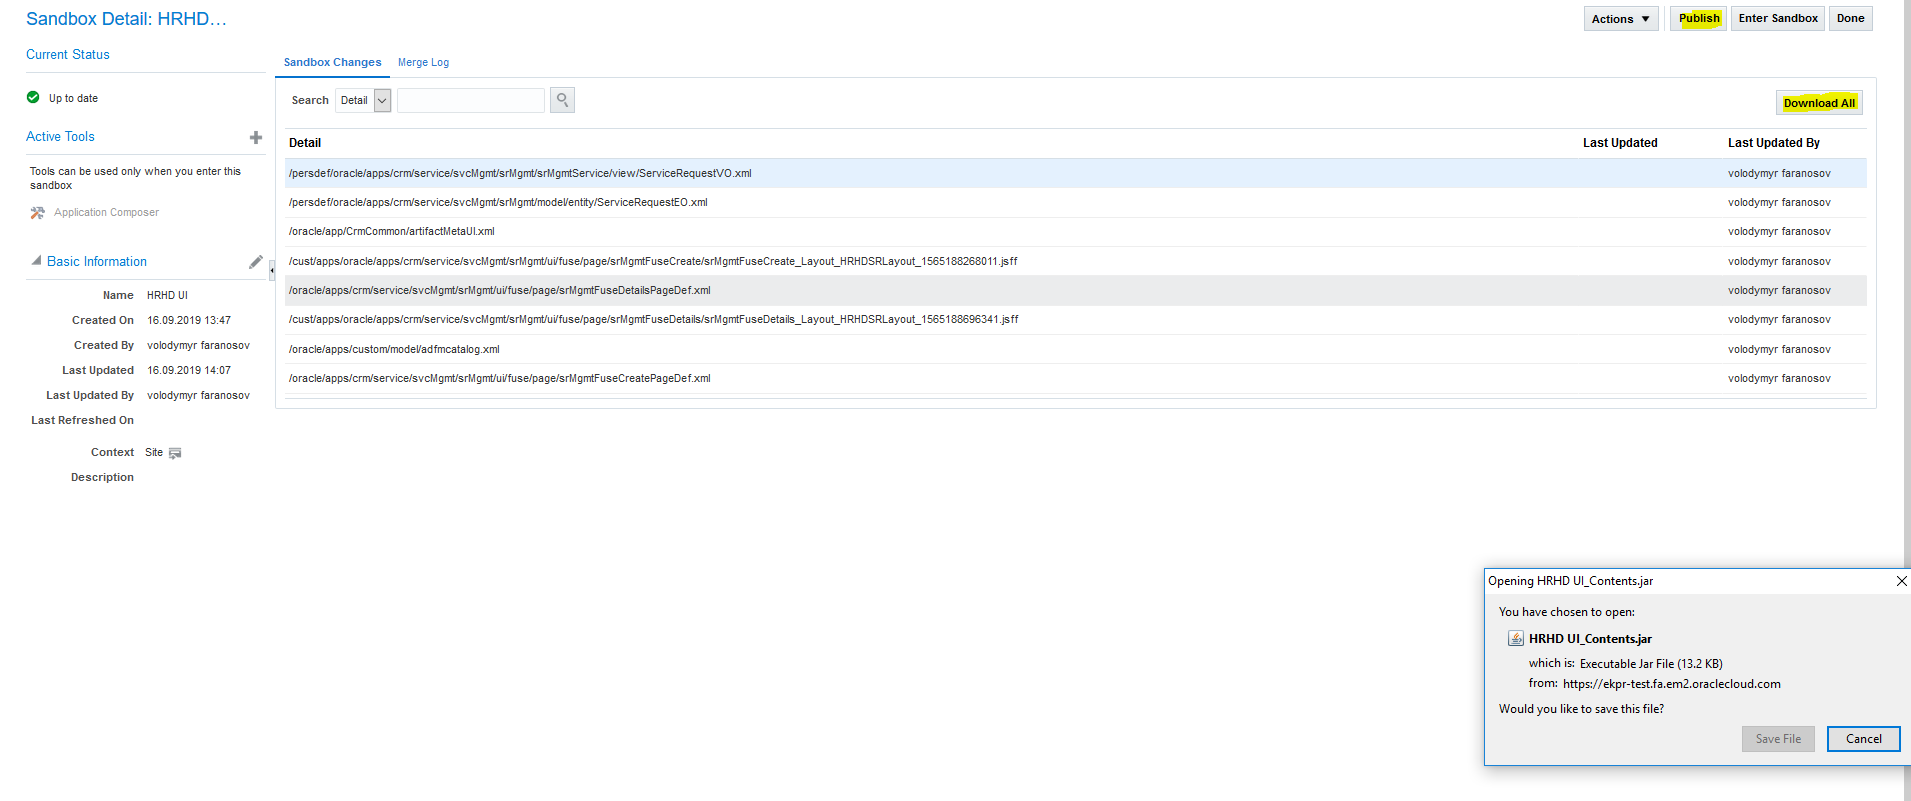Viewport: 1911px width, 801px height.
Task: Select the ServiceRequestEO.xml row
Action: (498, 203)
